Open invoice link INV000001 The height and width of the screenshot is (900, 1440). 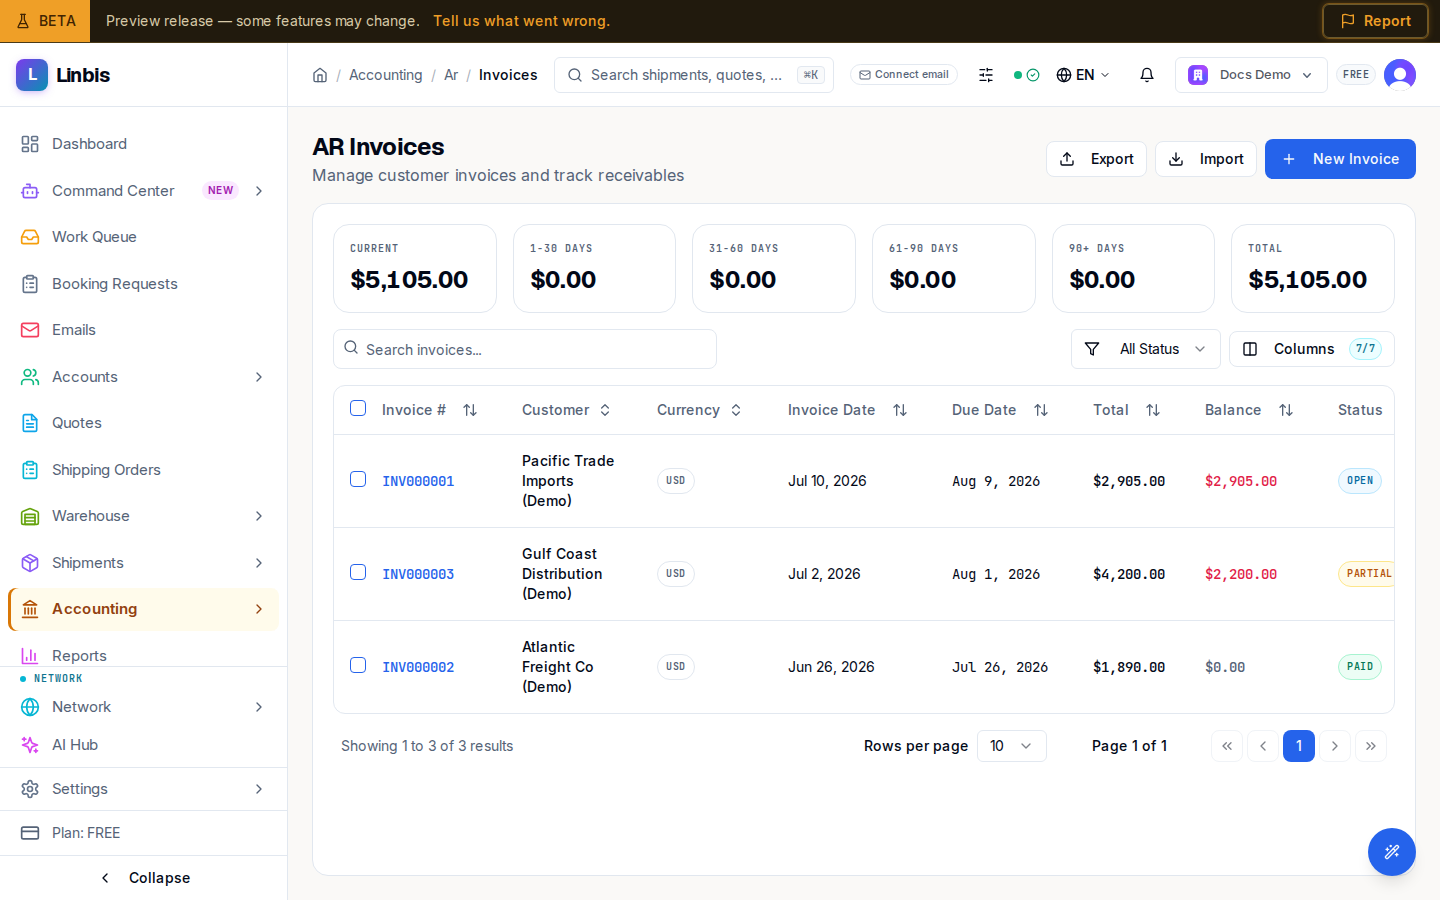418,481
